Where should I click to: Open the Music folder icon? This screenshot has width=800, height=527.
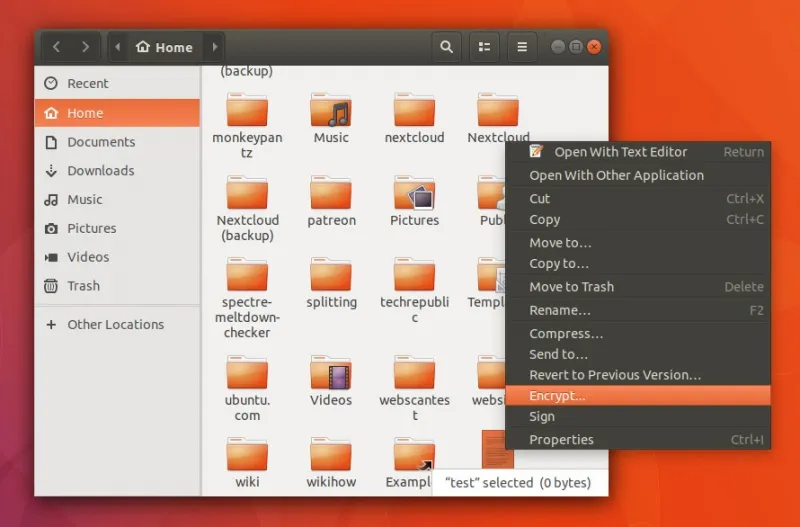pos(331,110)
